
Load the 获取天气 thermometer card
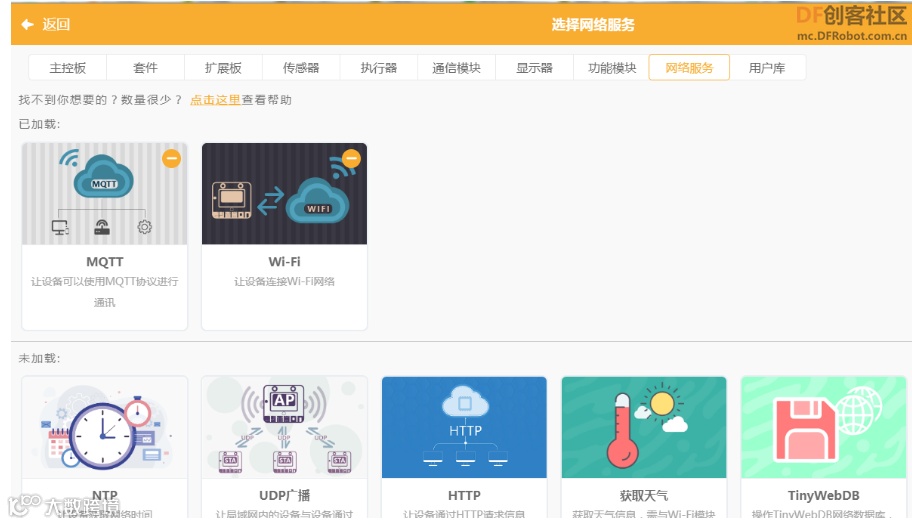(x=644, y=447)
